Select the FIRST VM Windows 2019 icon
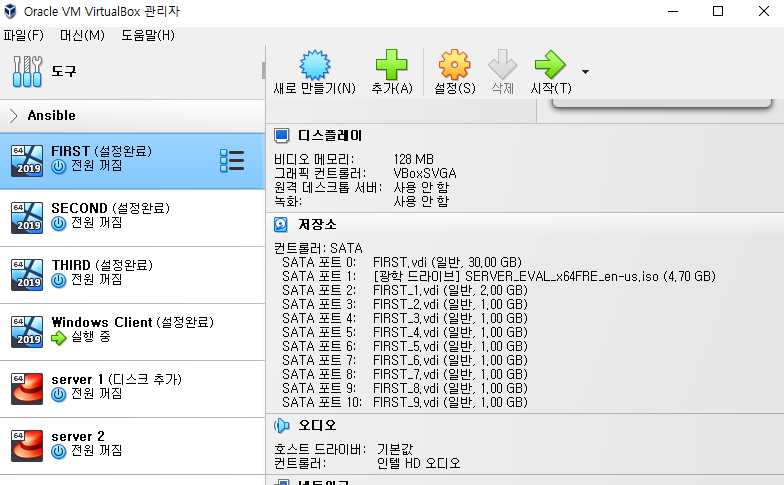Image resolution: width=784 pixels, height=485 pixels. point(27,161)
